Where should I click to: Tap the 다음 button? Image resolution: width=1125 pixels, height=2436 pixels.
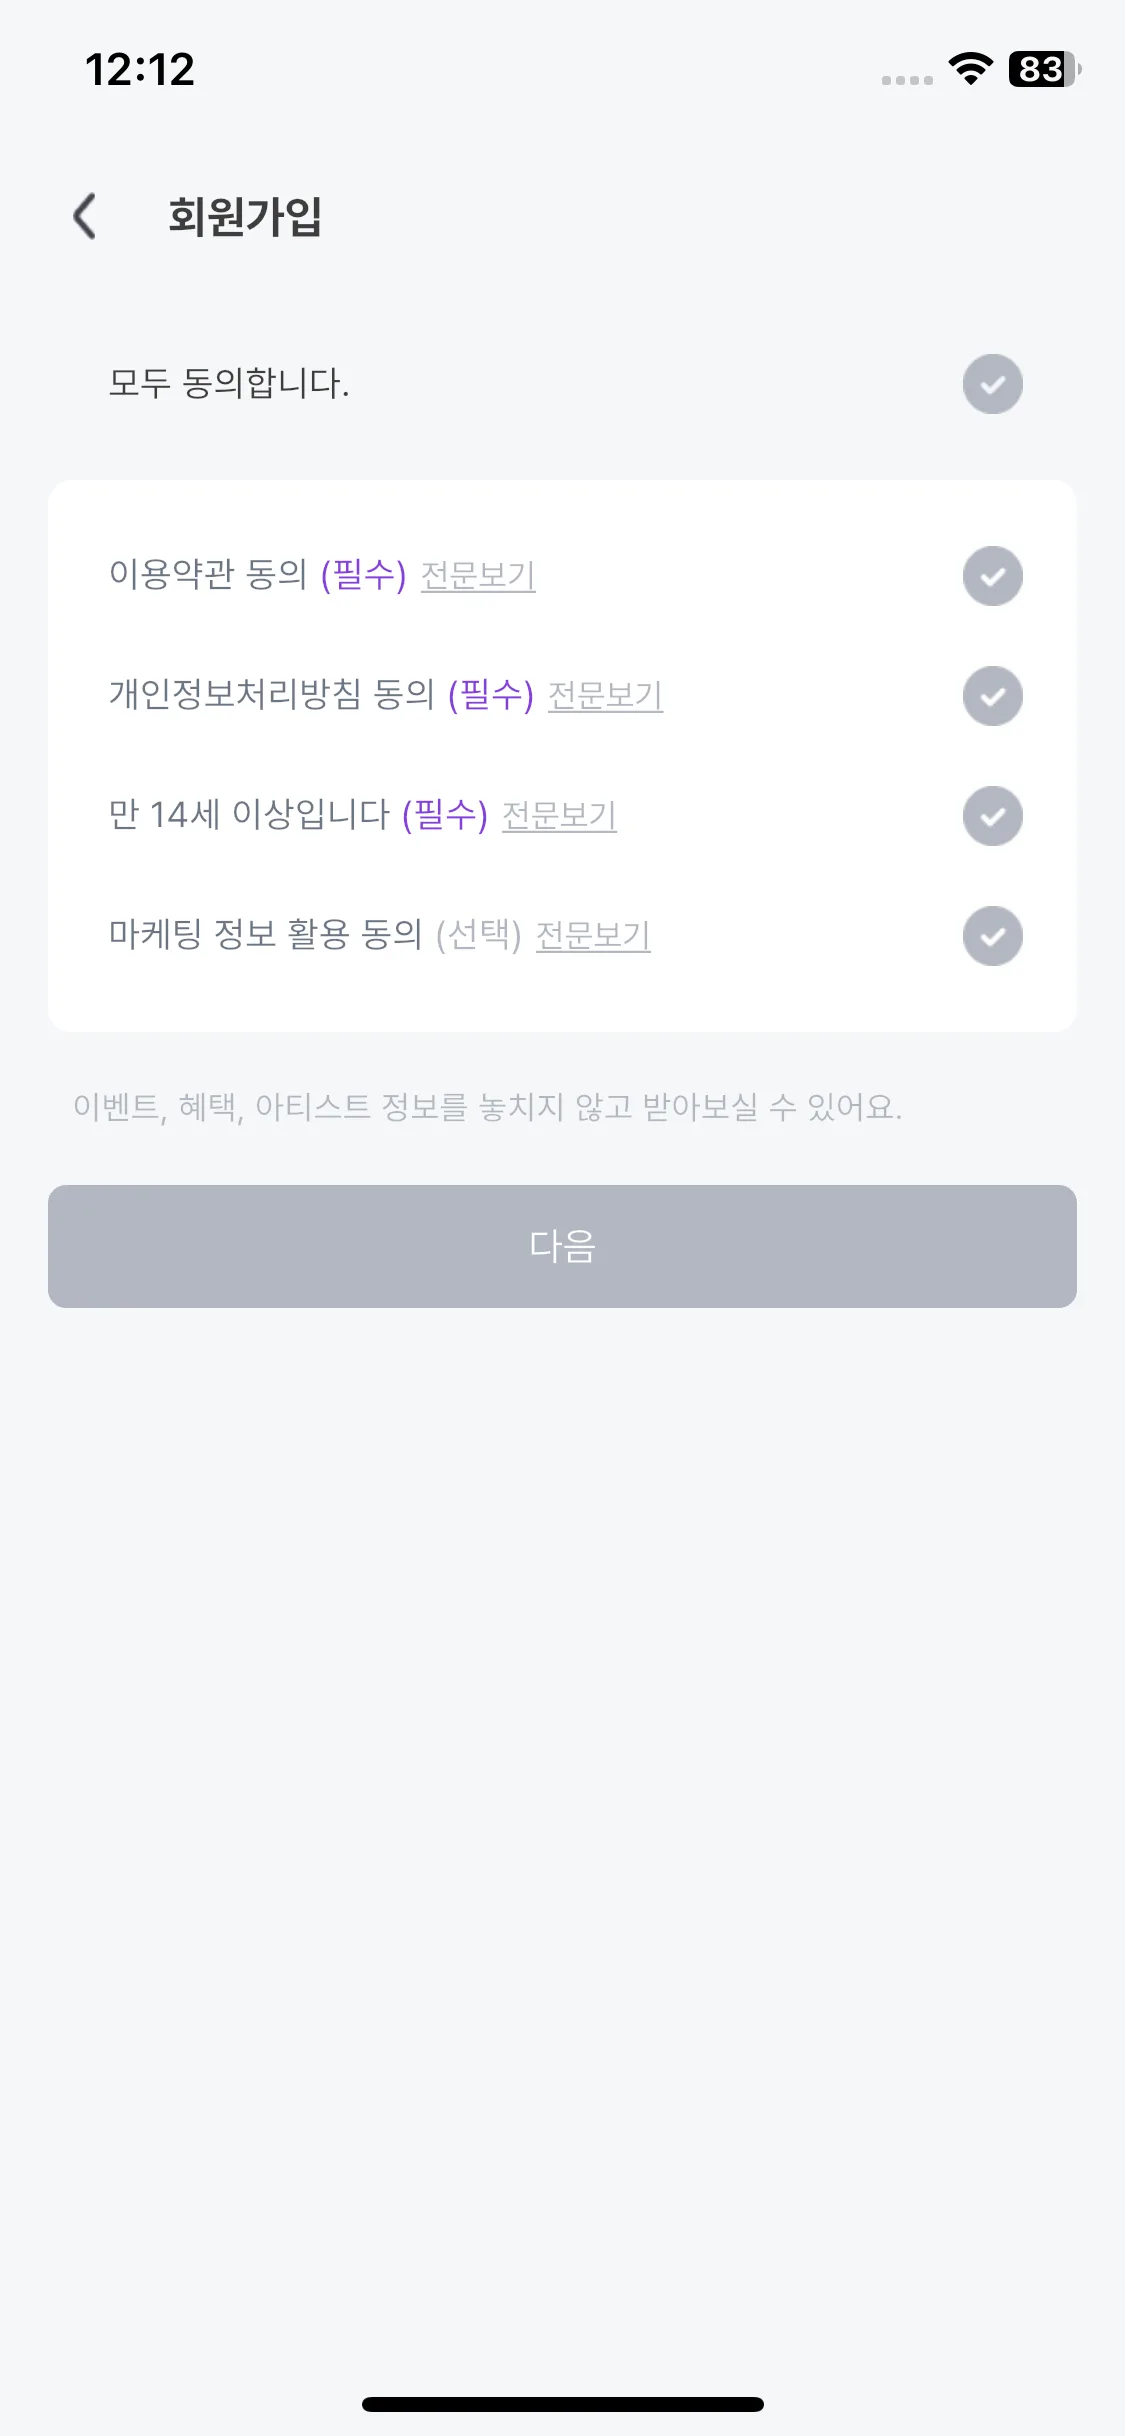[x=562, y=1246]
